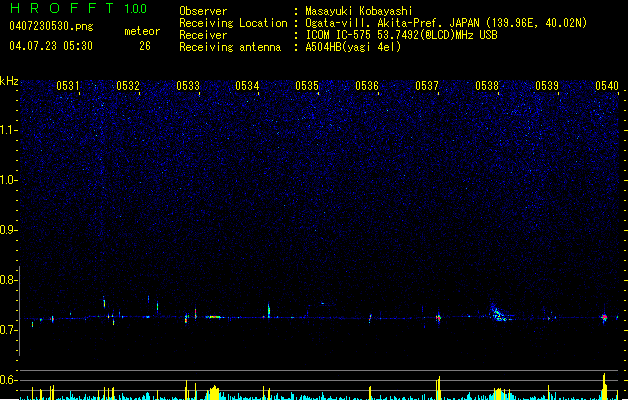Click the meteor count 26
Image resolution: width=629 pixels, height=400 pixels.
pos(145,46)
